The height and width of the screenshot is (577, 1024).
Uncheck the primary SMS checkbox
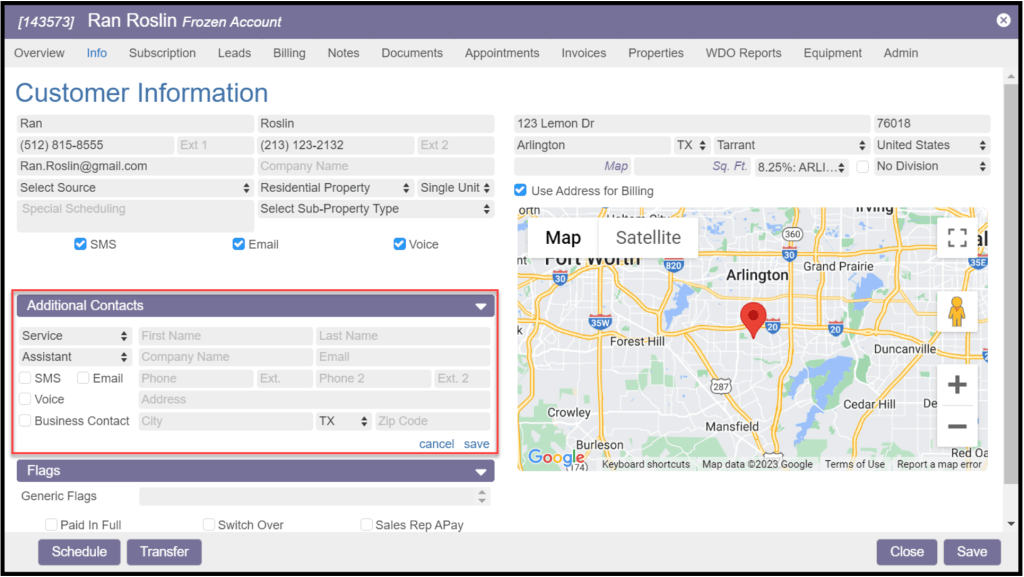point(81,244)
